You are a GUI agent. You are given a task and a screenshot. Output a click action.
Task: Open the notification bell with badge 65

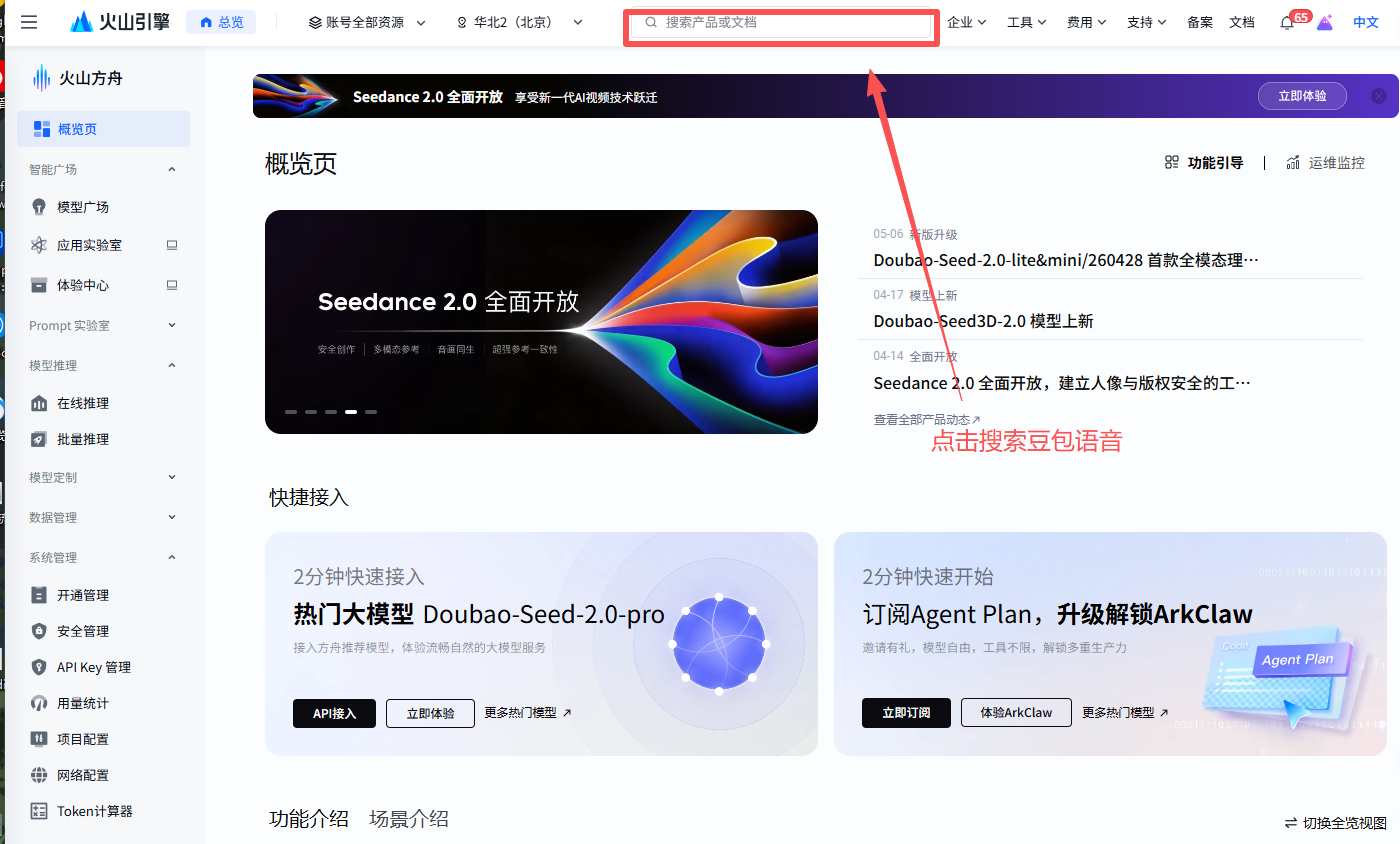[1287, 22]
